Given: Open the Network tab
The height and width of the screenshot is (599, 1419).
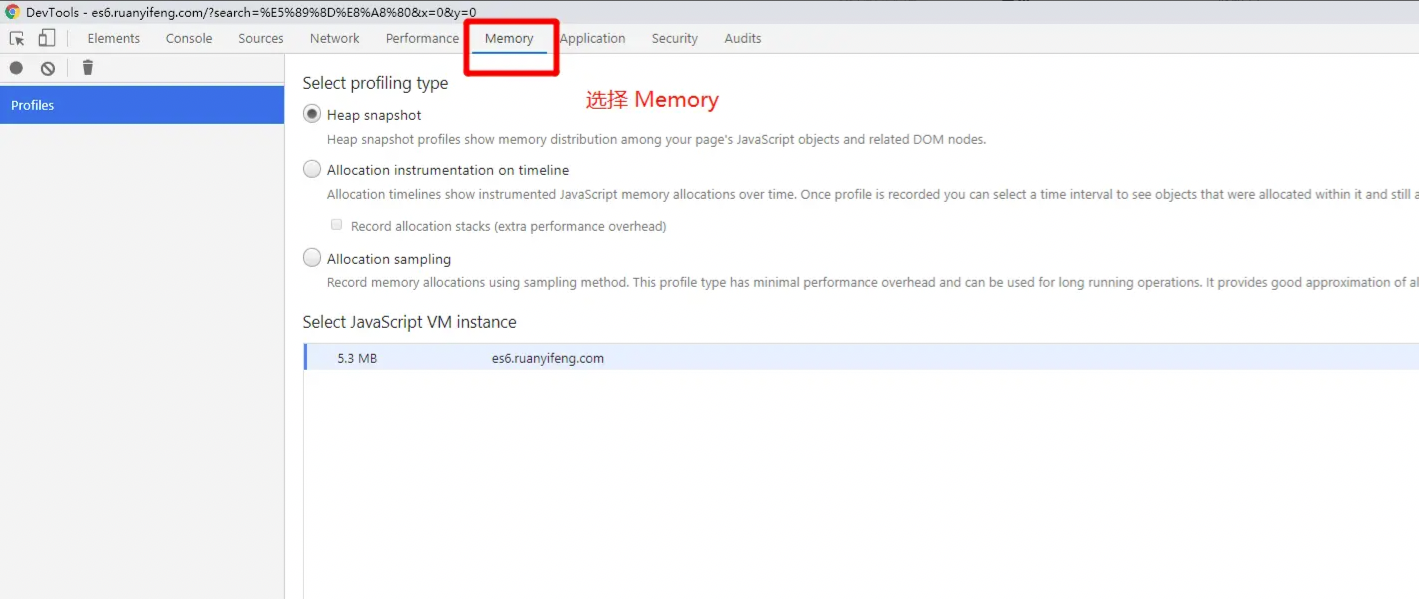Looking at the screenshot, I should [x=335, y=38].
